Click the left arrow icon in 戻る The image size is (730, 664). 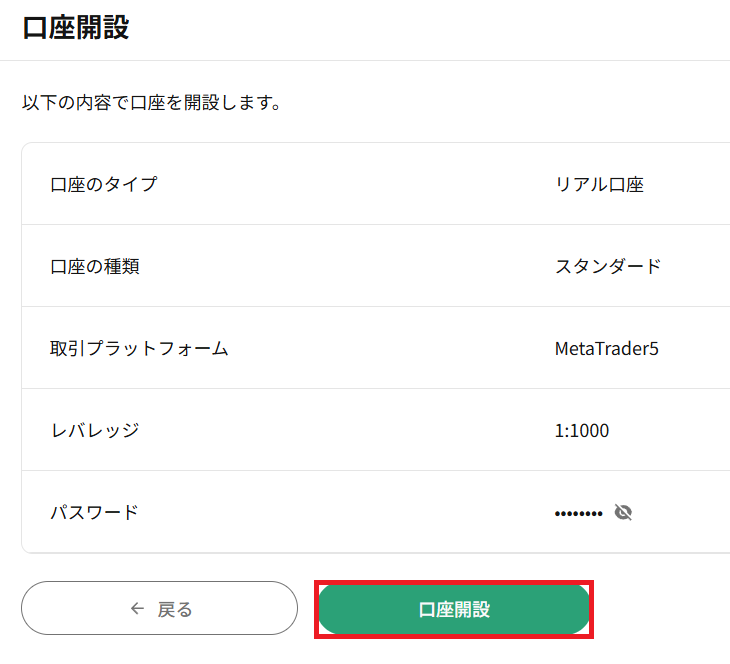137,608
